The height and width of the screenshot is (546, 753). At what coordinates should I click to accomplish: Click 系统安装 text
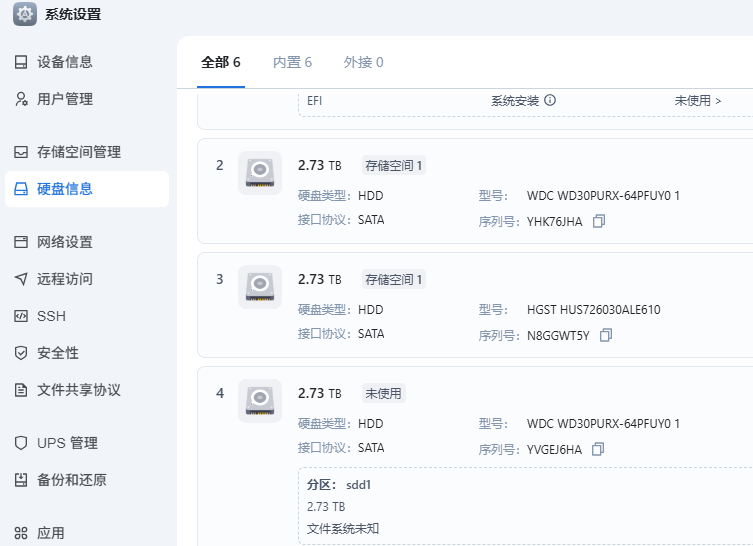coord(515,101)
